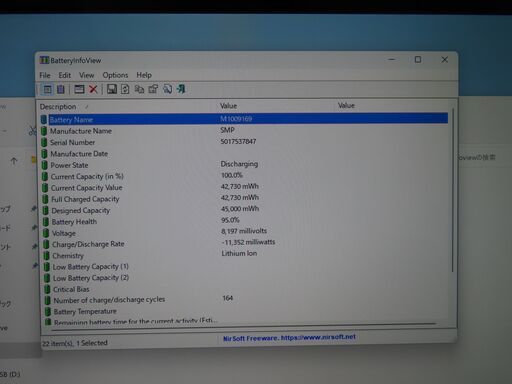
Task: Click the 22 item(s), 1 Selected status text
Action: 75,343
